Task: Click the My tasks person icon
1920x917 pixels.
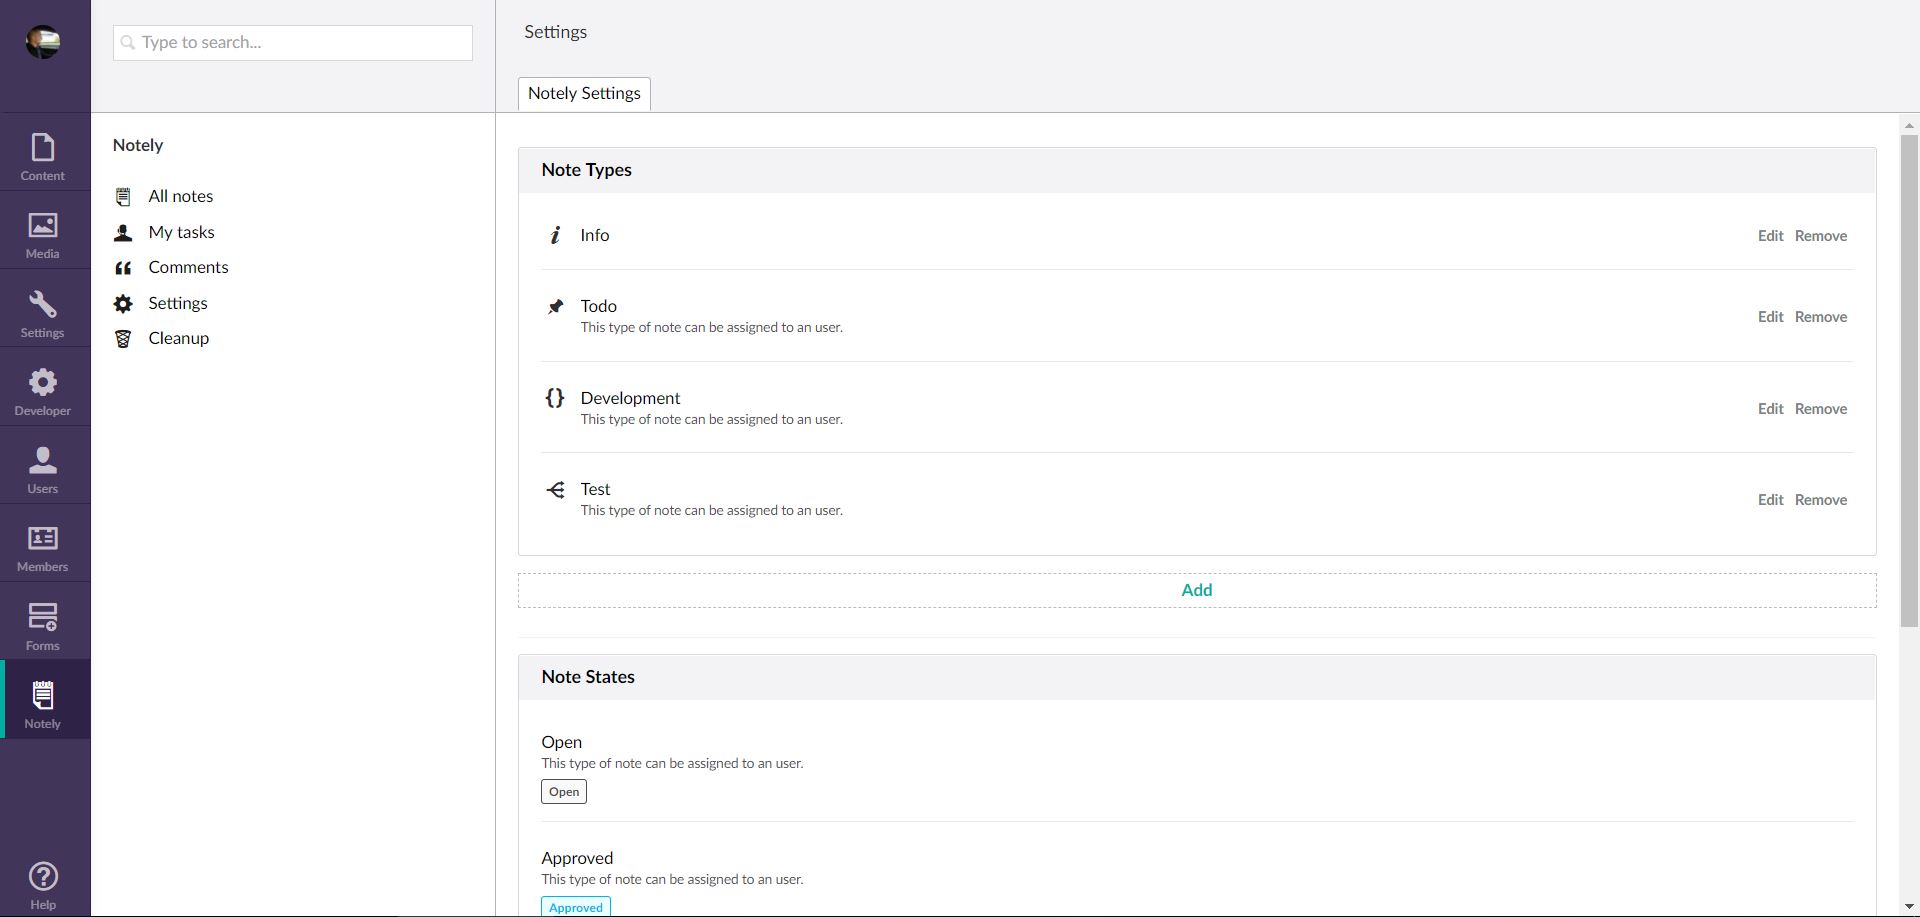Action: [123, 233]
